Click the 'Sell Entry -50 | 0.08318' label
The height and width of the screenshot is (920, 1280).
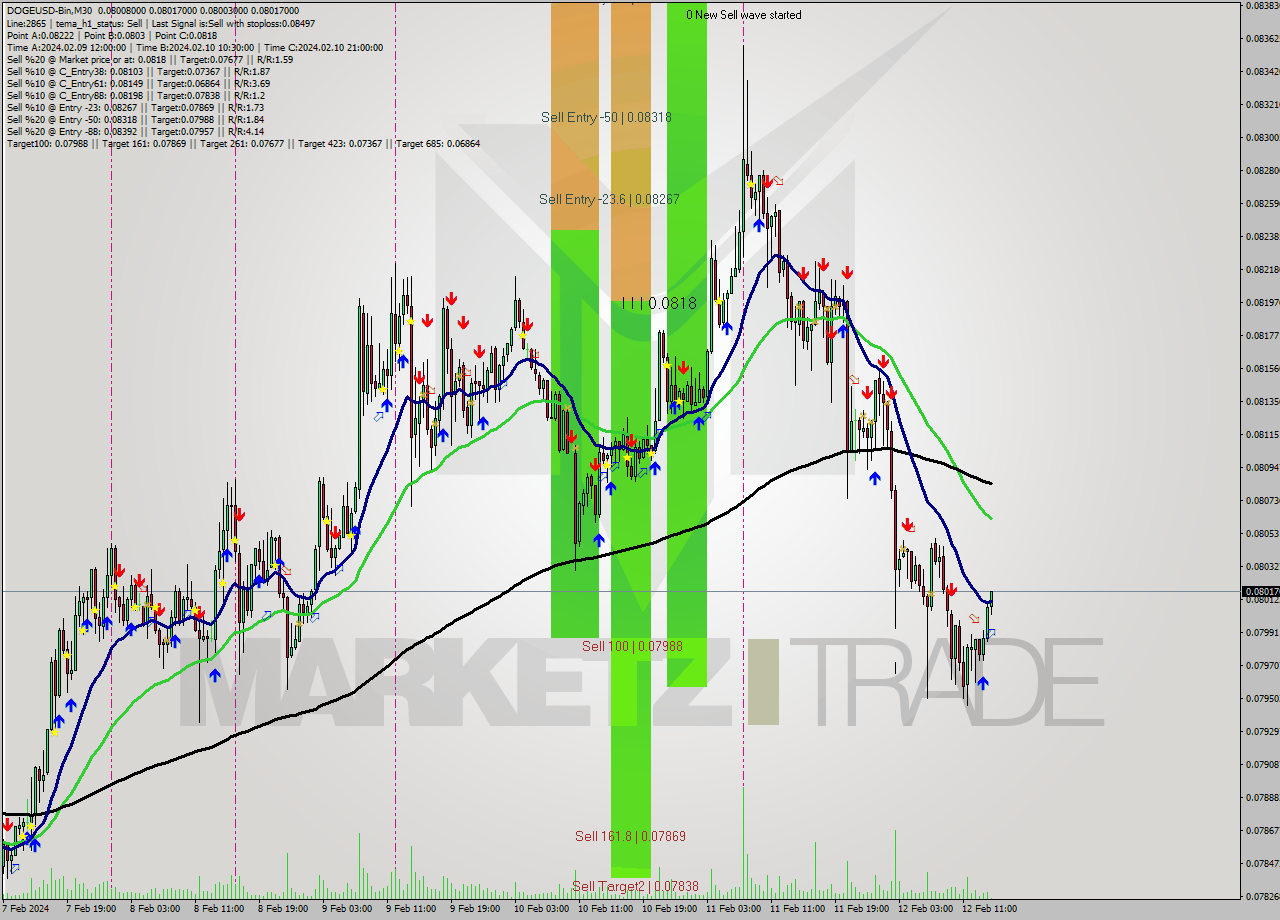(606, 117)
